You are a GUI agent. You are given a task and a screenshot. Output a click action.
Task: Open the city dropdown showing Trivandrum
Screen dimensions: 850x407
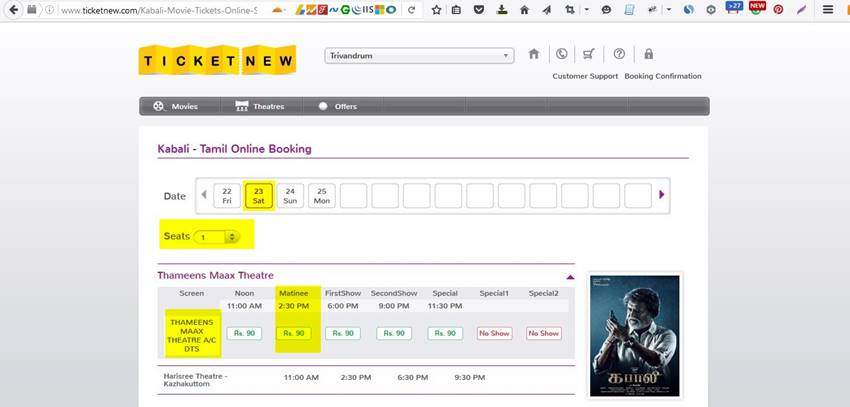419,56
